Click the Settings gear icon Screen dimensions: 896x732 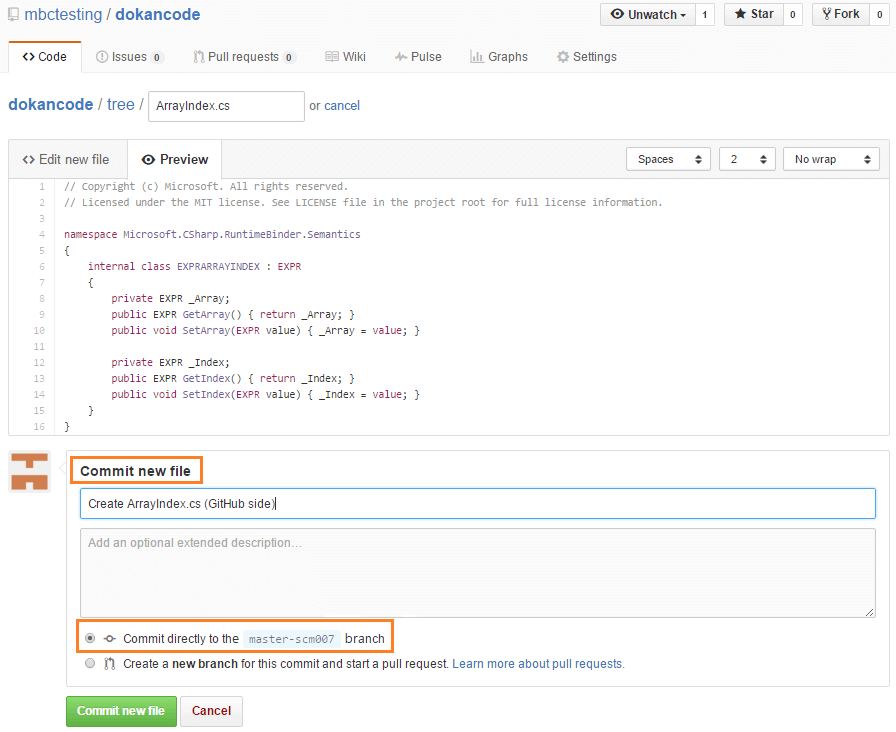point(561,57)
